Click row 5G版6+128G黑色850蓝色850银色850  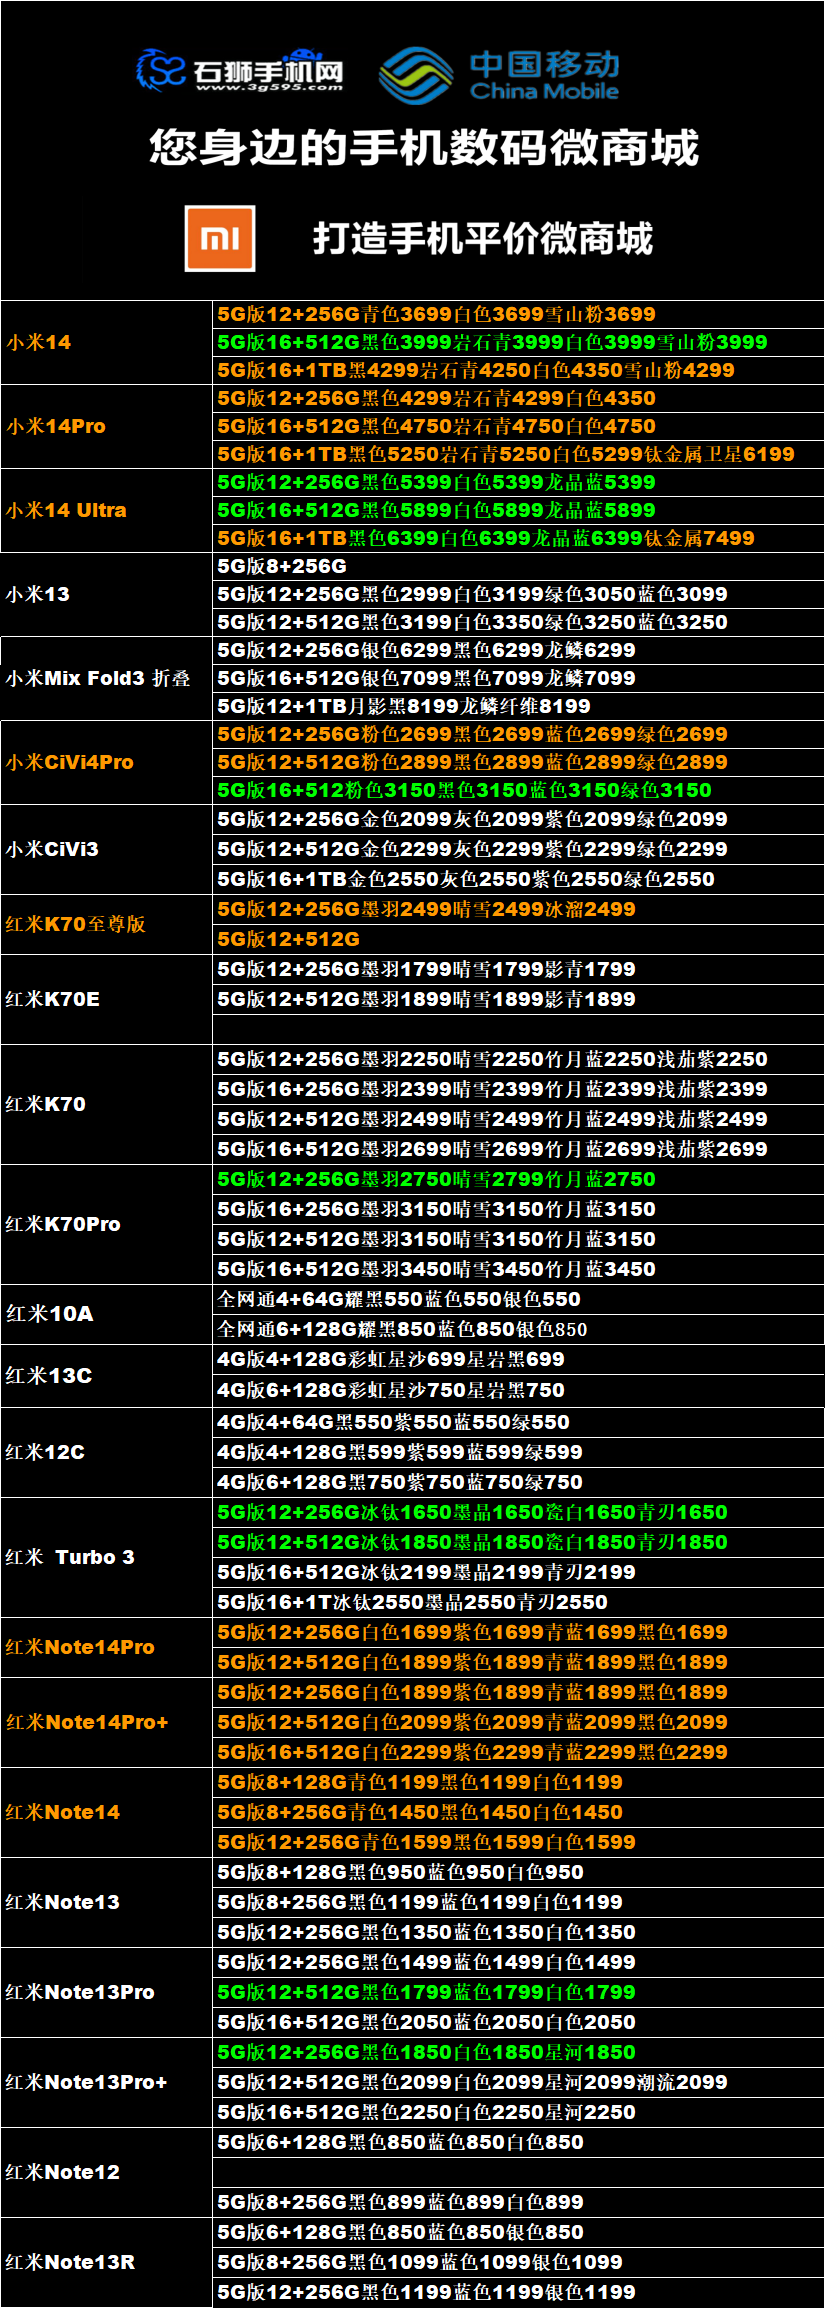pos(518,2232)
